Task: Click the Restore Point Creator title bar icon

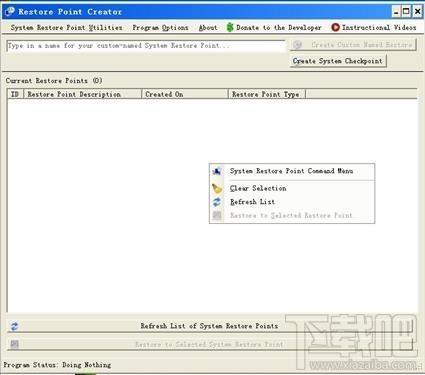Action: click(9, 12)
